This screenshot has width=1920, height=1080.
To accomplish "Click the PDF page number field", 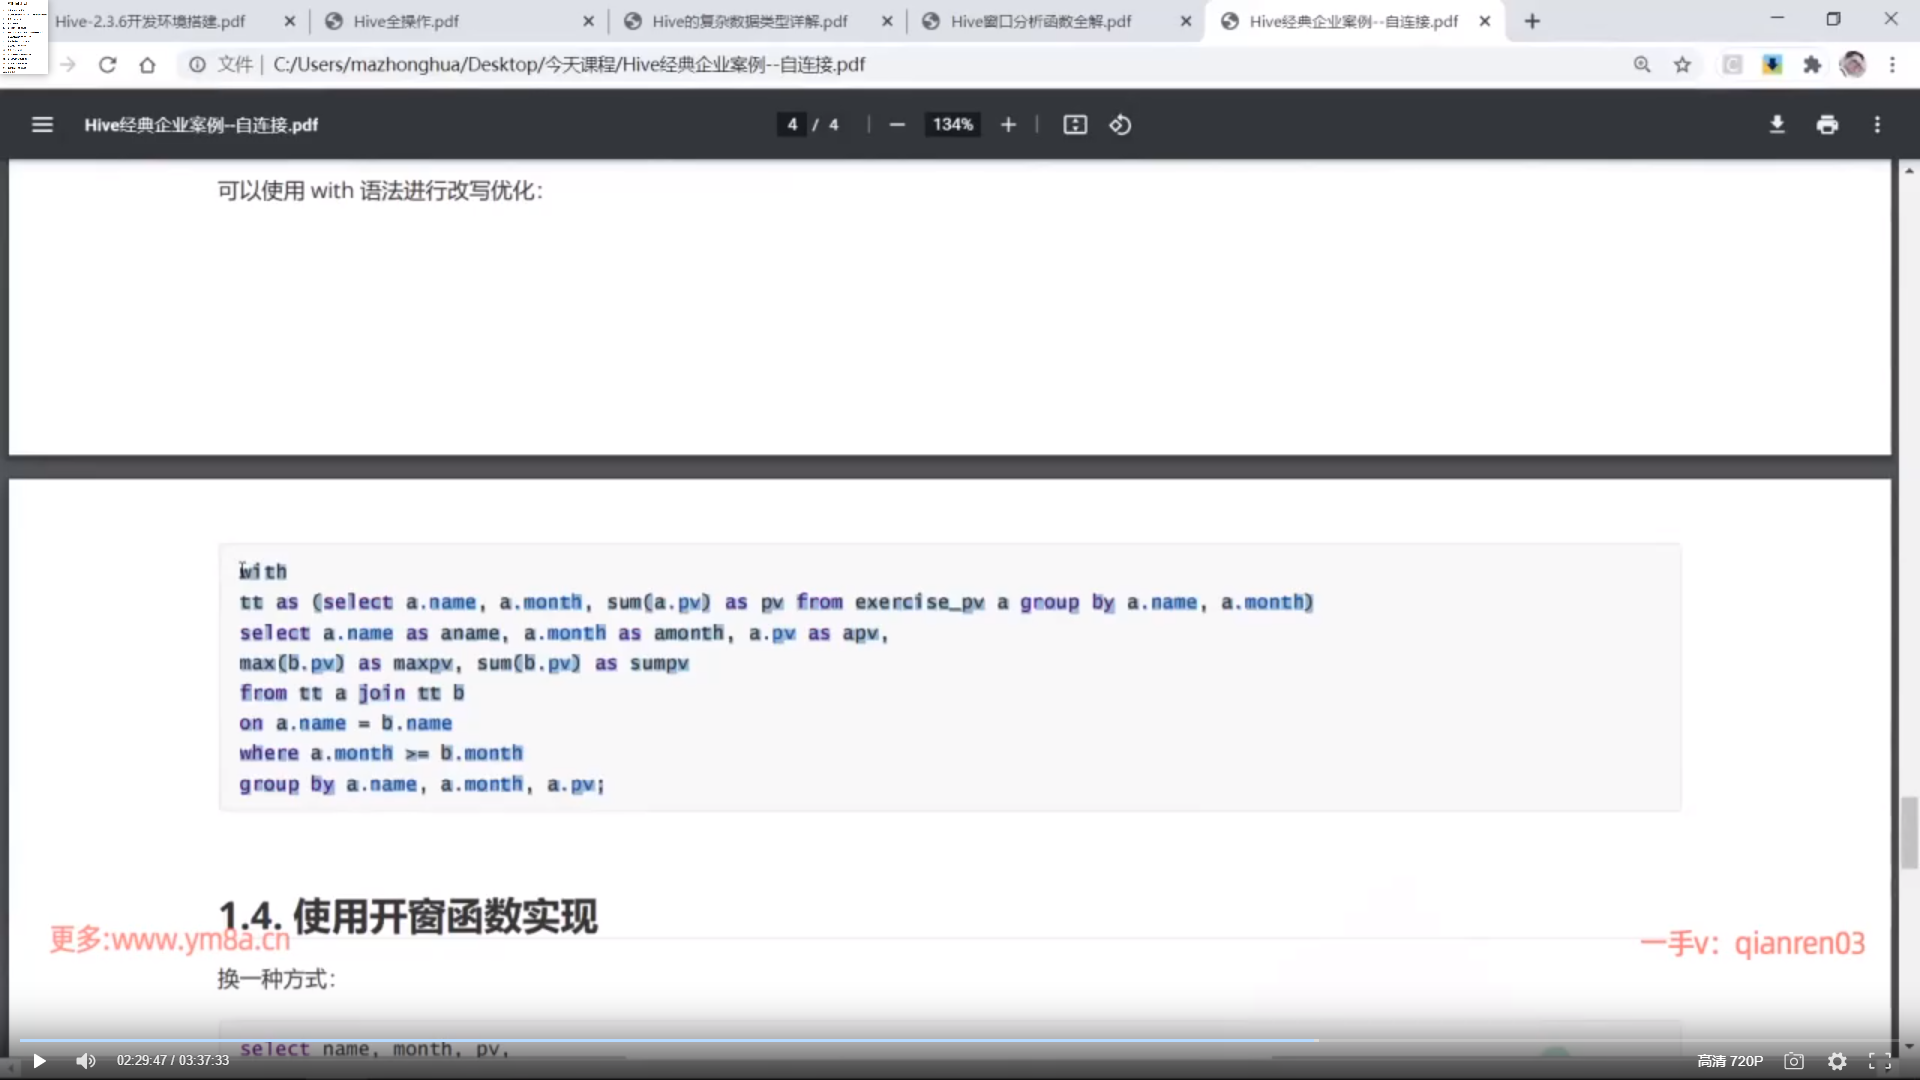I will (x=792, y=125).
